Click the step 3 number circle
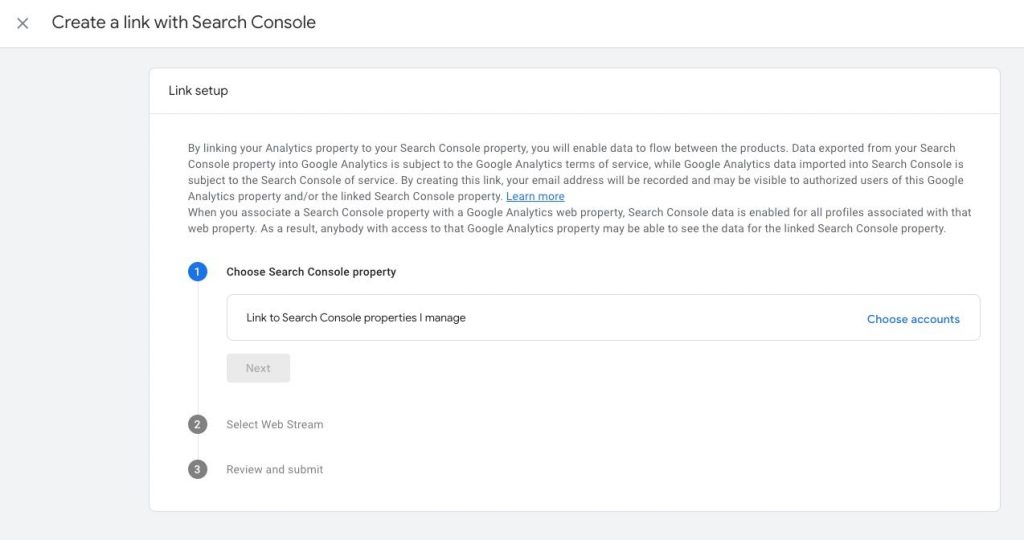 pos(197,469)
